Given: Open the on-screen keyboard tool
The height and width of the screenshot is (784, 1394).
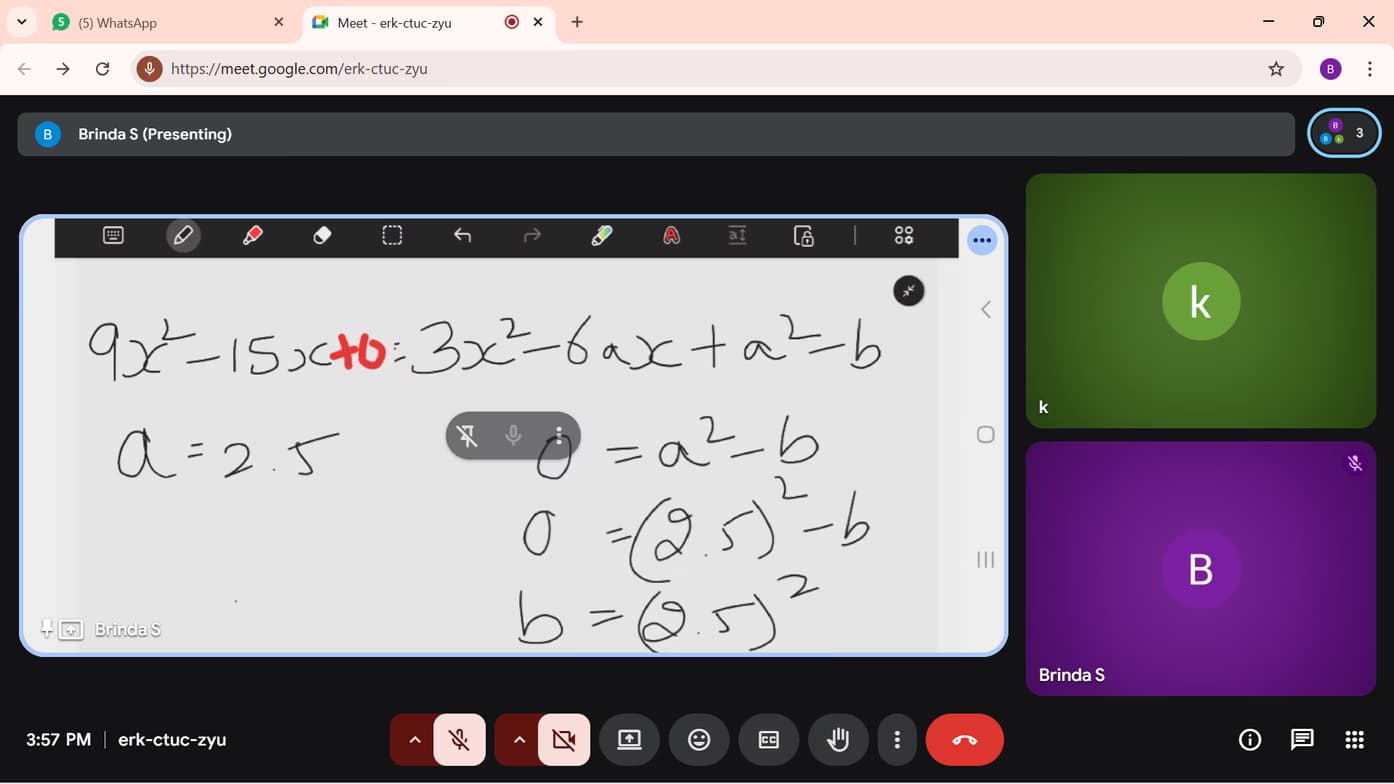Looking at the screenshot, I should tap(112, 235).
